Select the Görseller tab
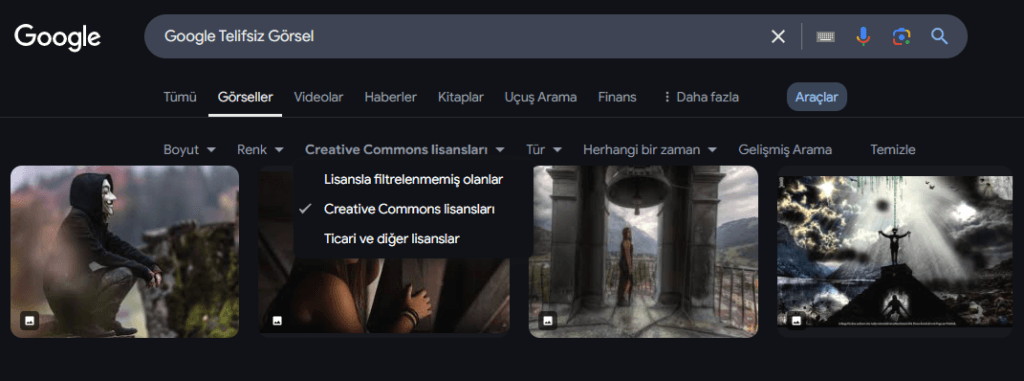The image size is (1024, 381). (x=246, y=97)
